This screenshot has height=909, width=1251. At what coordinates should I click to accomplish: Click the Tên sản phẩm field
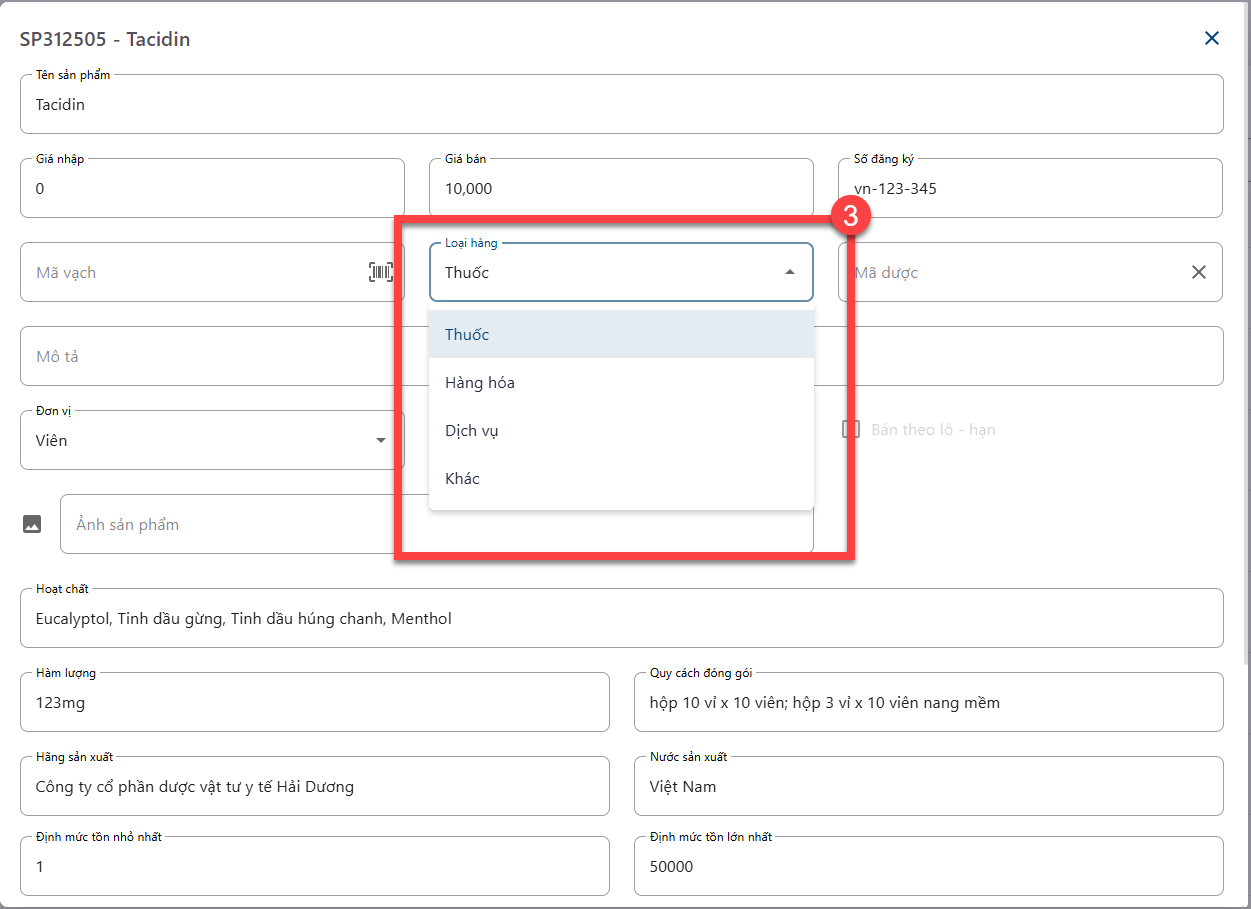(620, 104)
